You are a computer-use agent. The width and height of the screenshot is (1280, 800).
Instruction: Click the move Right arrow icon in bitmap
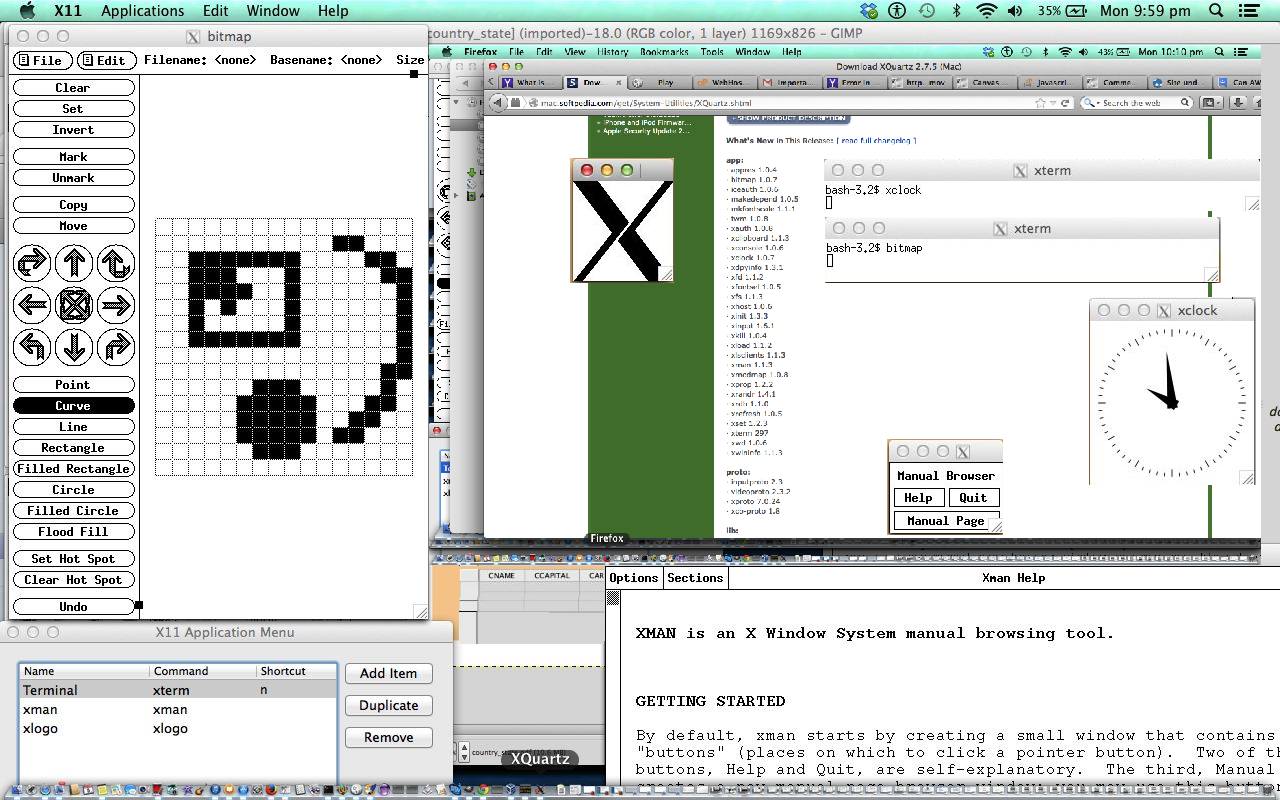(116, 305)
